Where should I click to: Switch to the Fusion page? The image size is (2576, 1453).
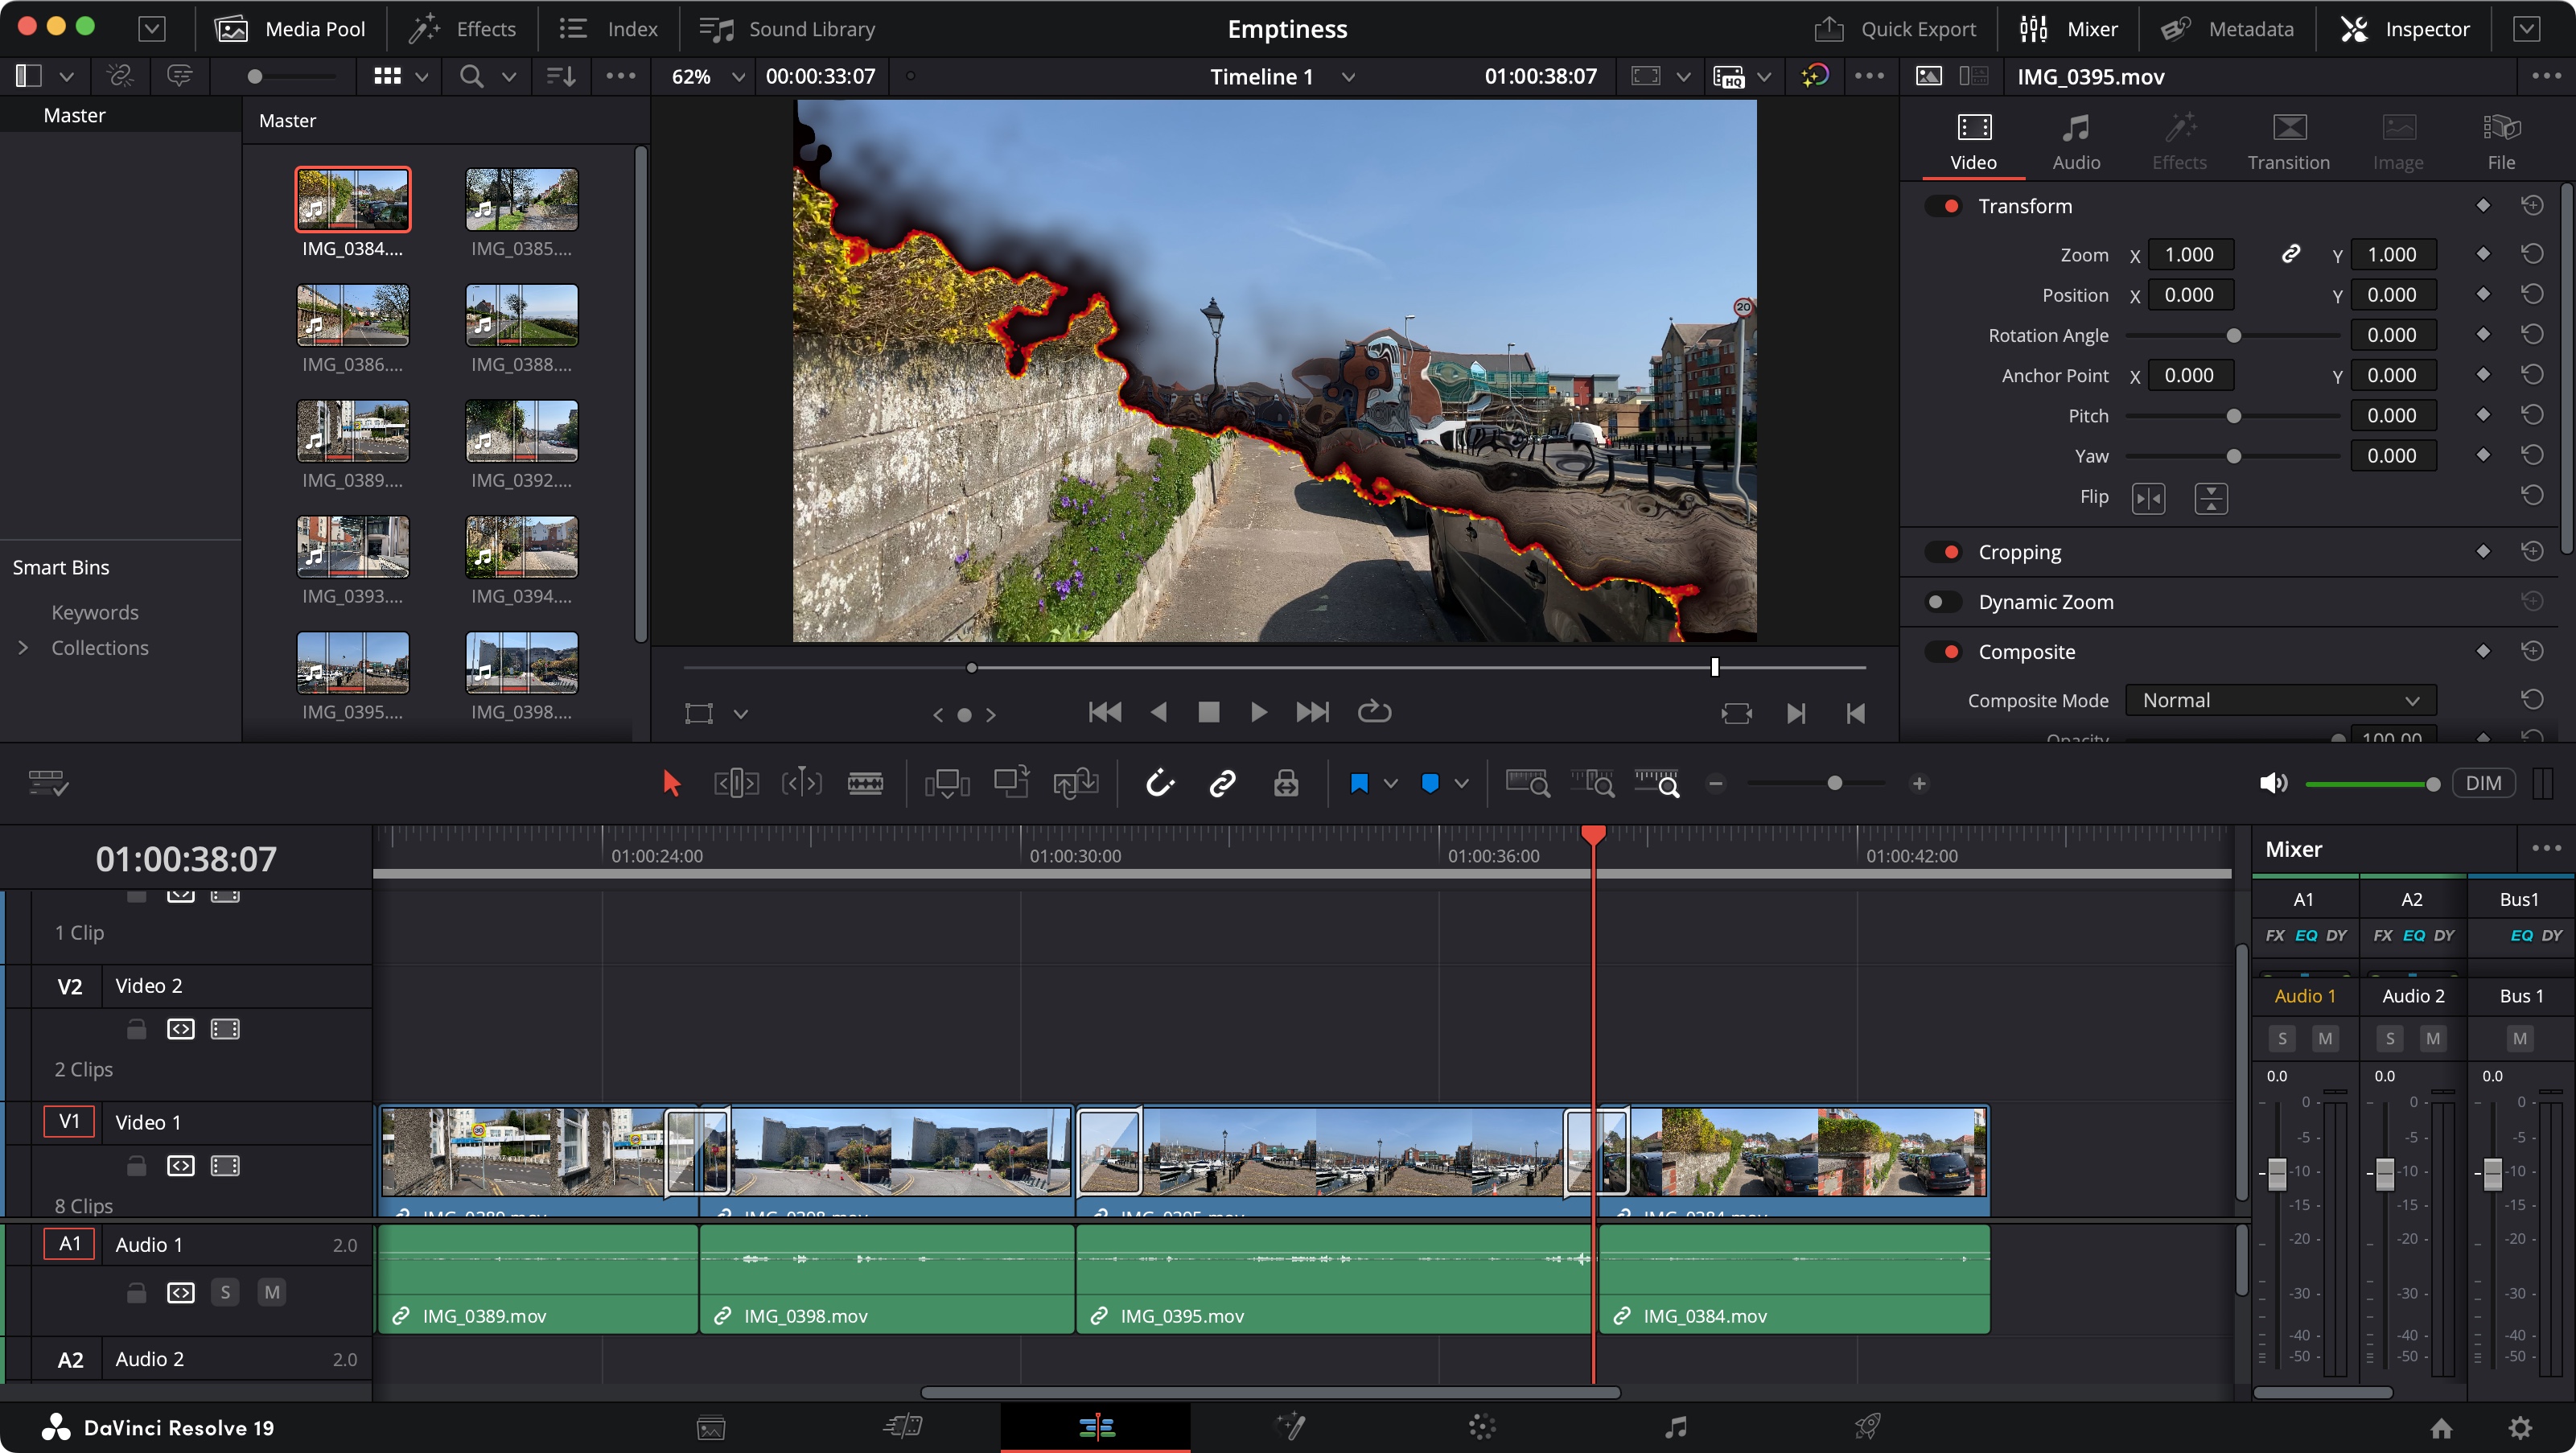(x=1291, y=1427)
